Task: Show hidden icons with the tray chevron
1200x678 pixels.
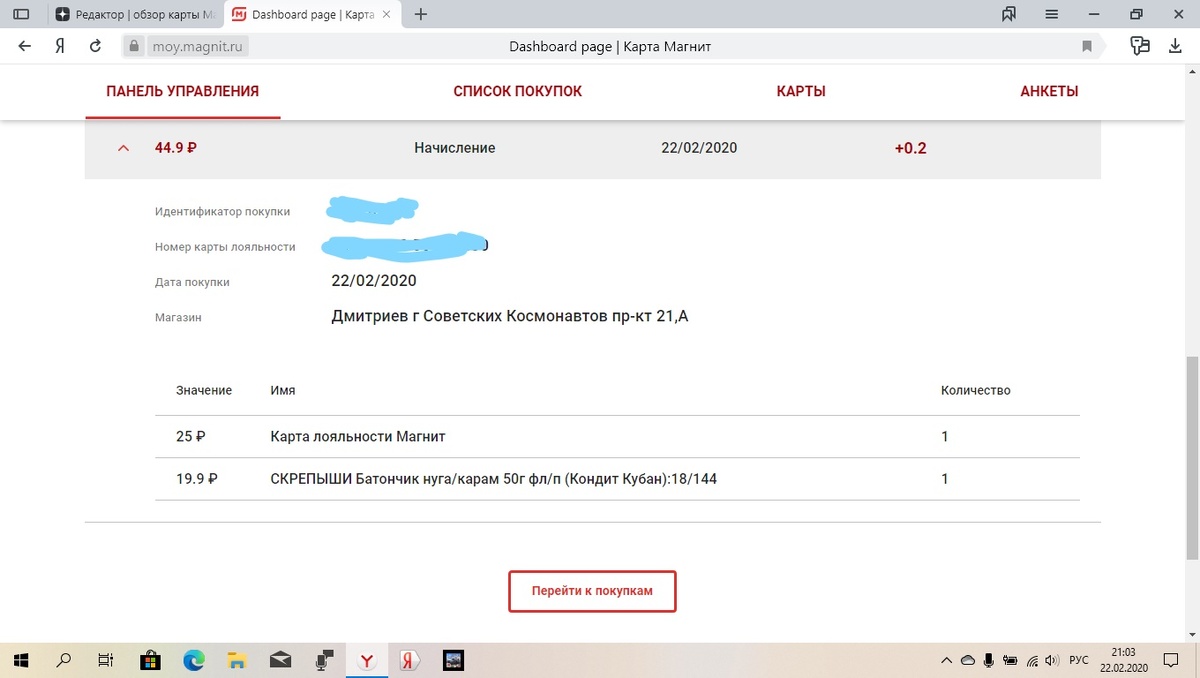Action: 945,660
